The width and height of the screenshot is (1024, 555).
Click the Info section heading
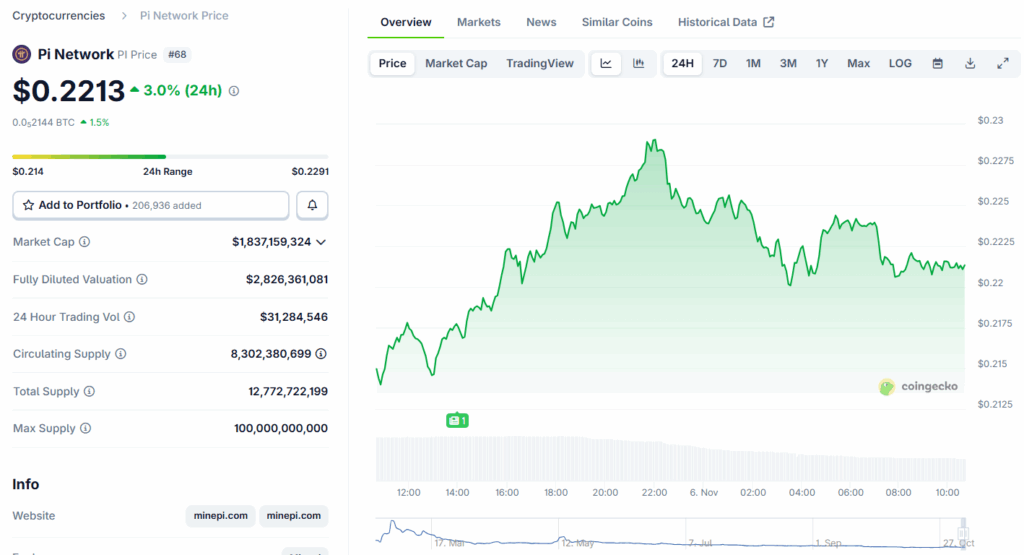25,484
